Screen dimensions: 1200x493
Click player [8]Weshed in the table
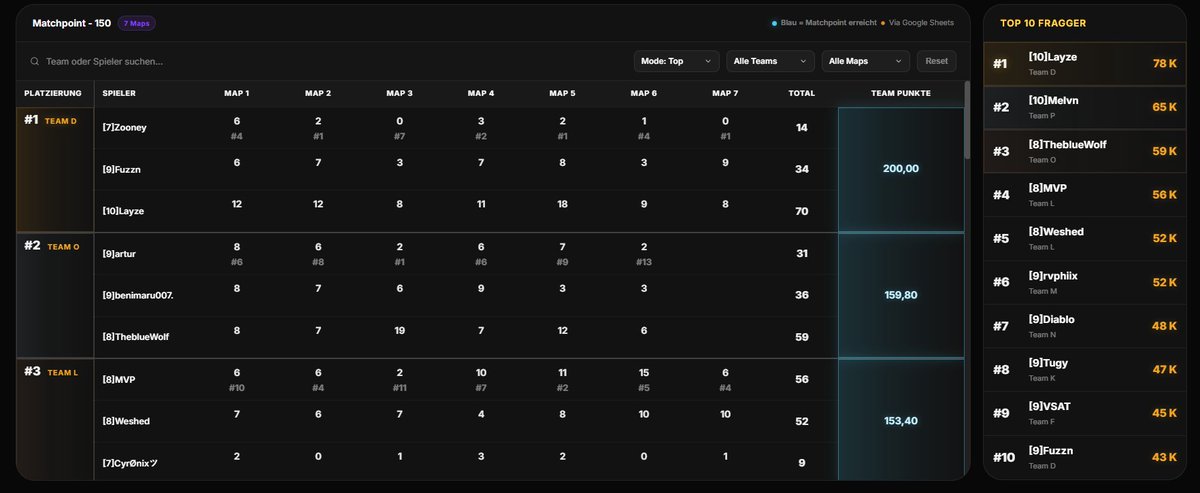tap(126, 421)
